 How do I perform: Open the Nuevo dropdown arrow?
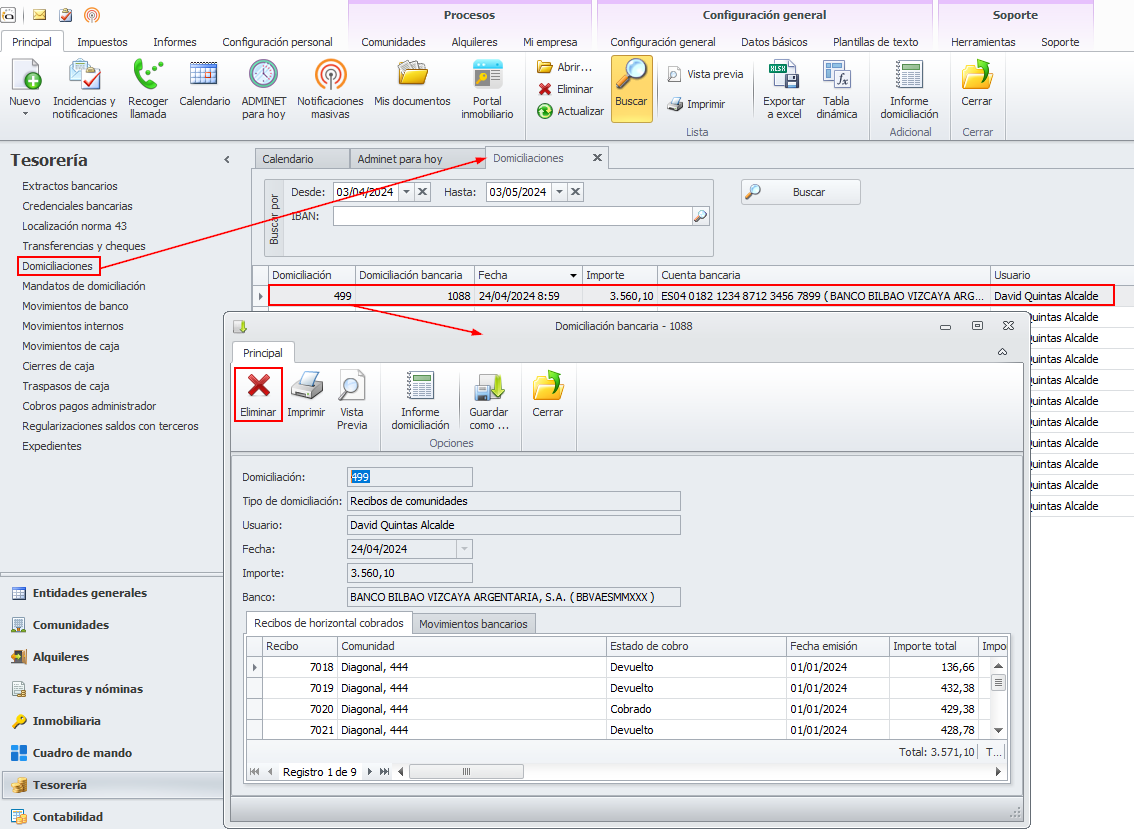tap(24, 114)
